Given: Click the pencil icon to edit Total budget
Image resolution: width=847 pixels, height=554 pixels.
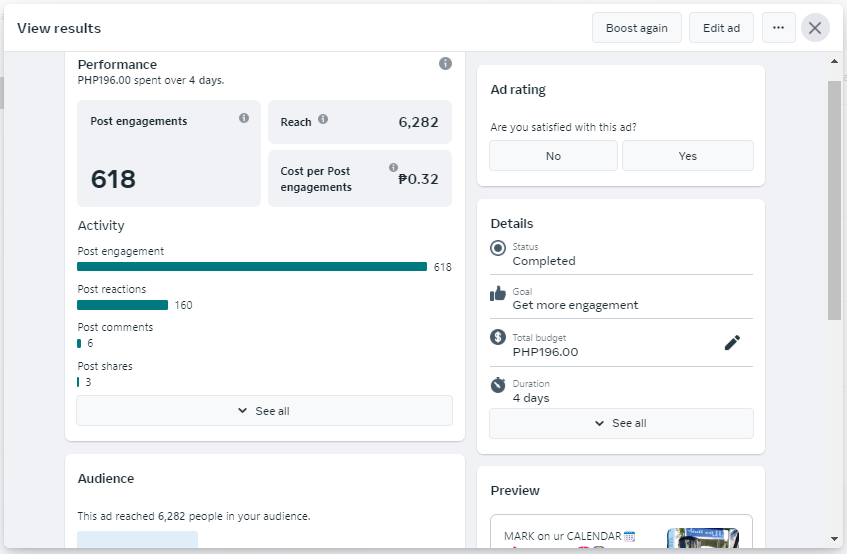Looking at the screenshot, I should pyautogui.click(x=732, y=343).
